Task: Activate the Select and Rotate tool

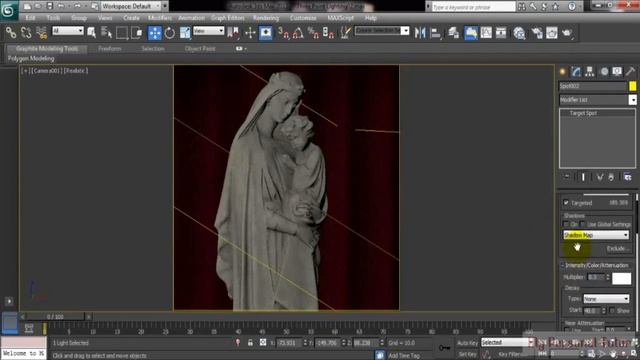Action: tap(170, 33)
